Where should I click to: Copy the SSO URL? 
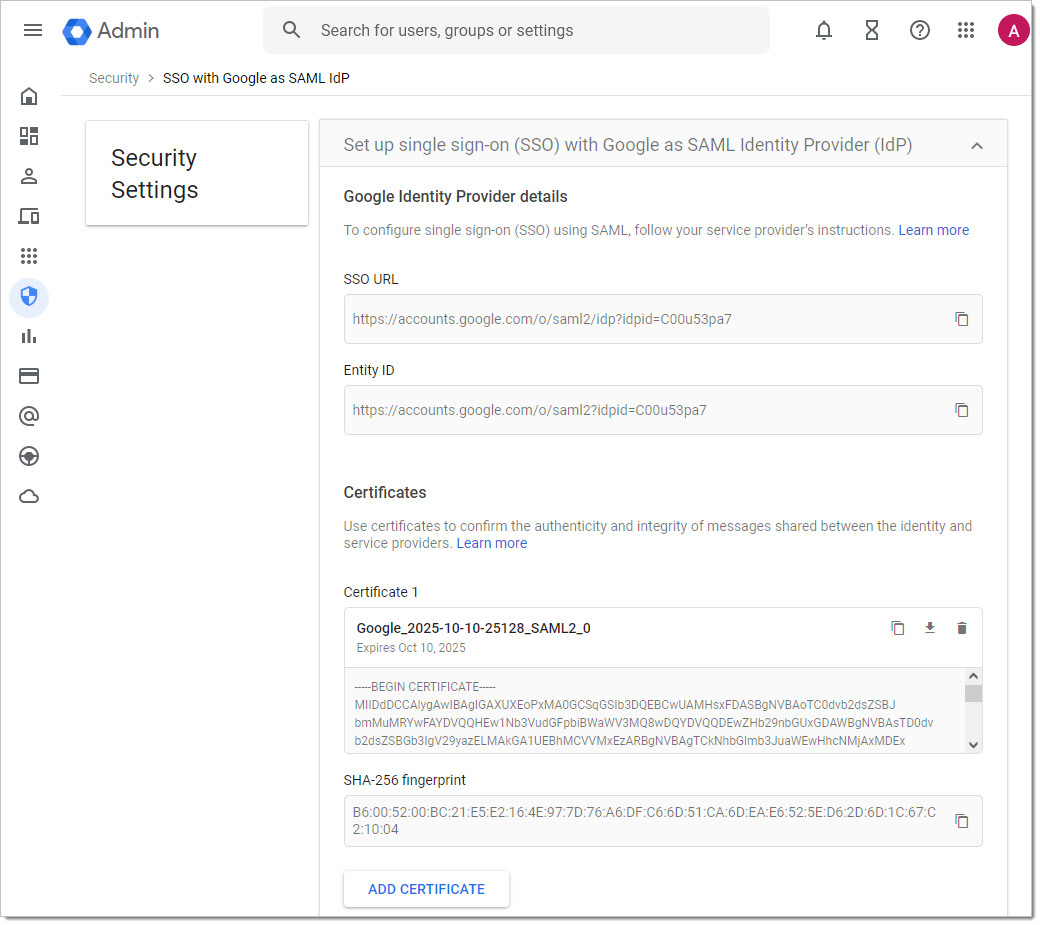pyautogui.click(x=961, y=319)
